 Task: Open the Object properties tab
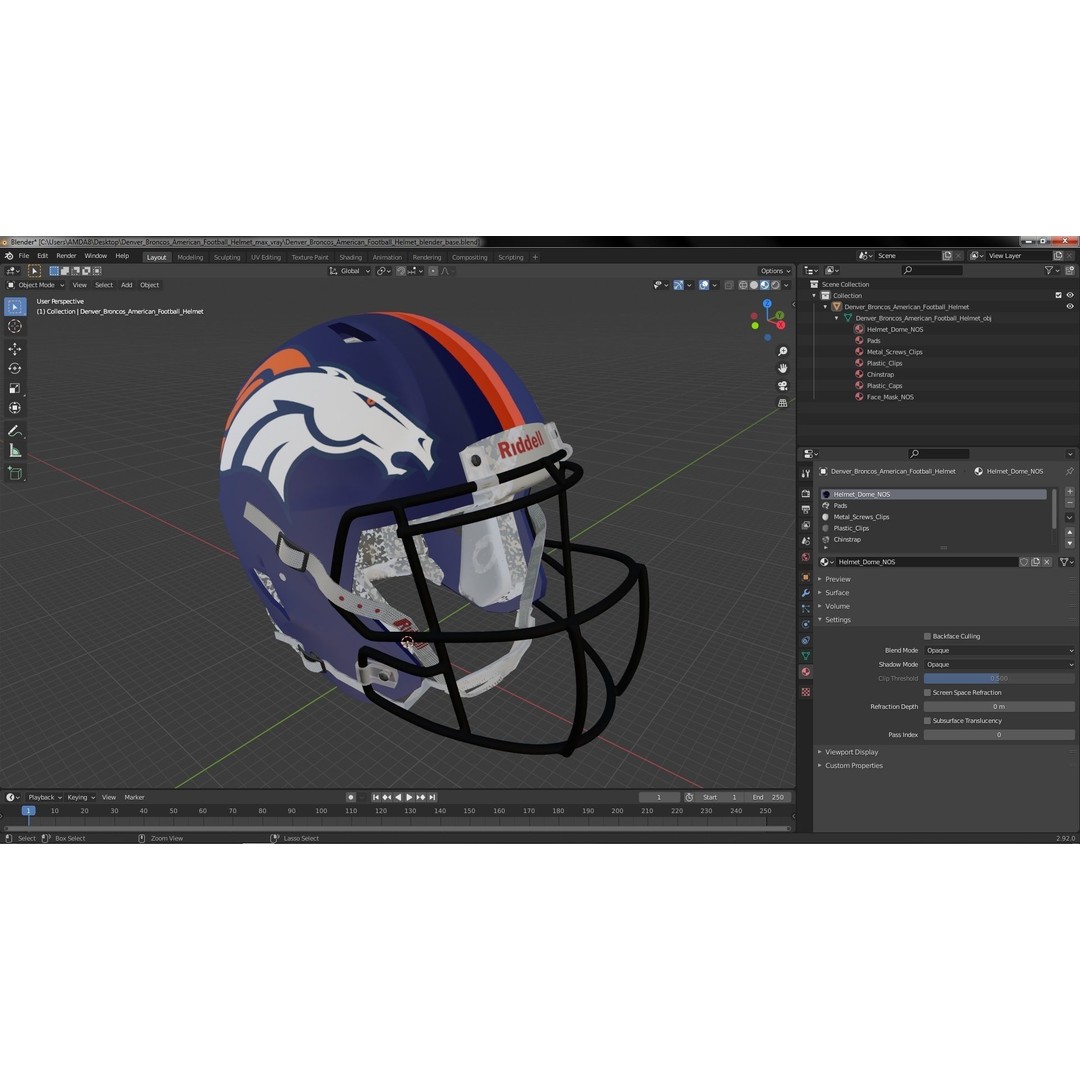806,577
